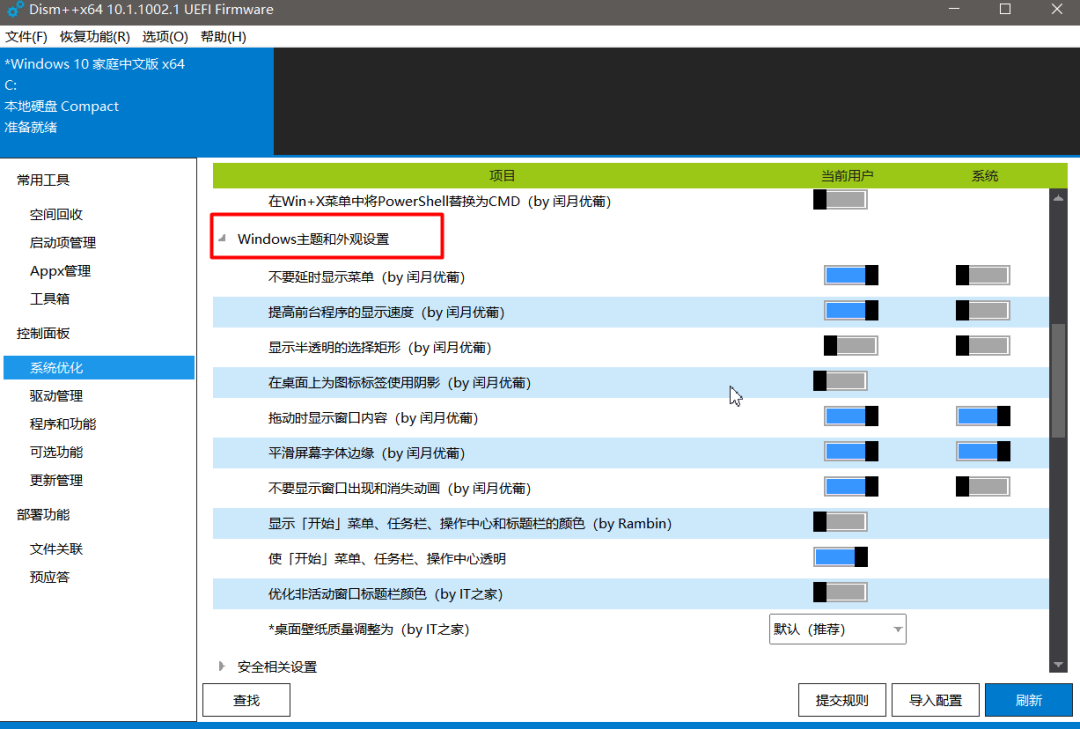The image size is (1080, 729).
Task: Toggle 提高前台程序的显示速度 system switch
Action: pos(983,310)
